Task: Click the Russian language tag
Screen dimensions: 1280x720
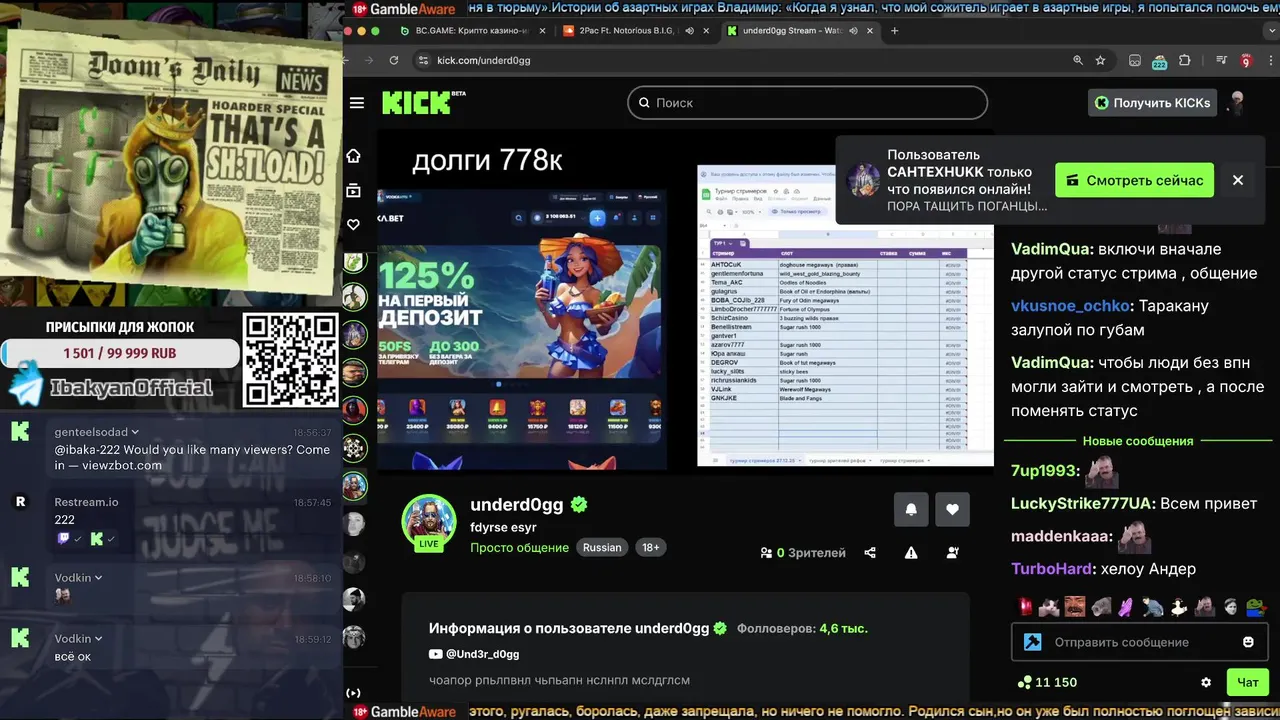Action: 602,547
